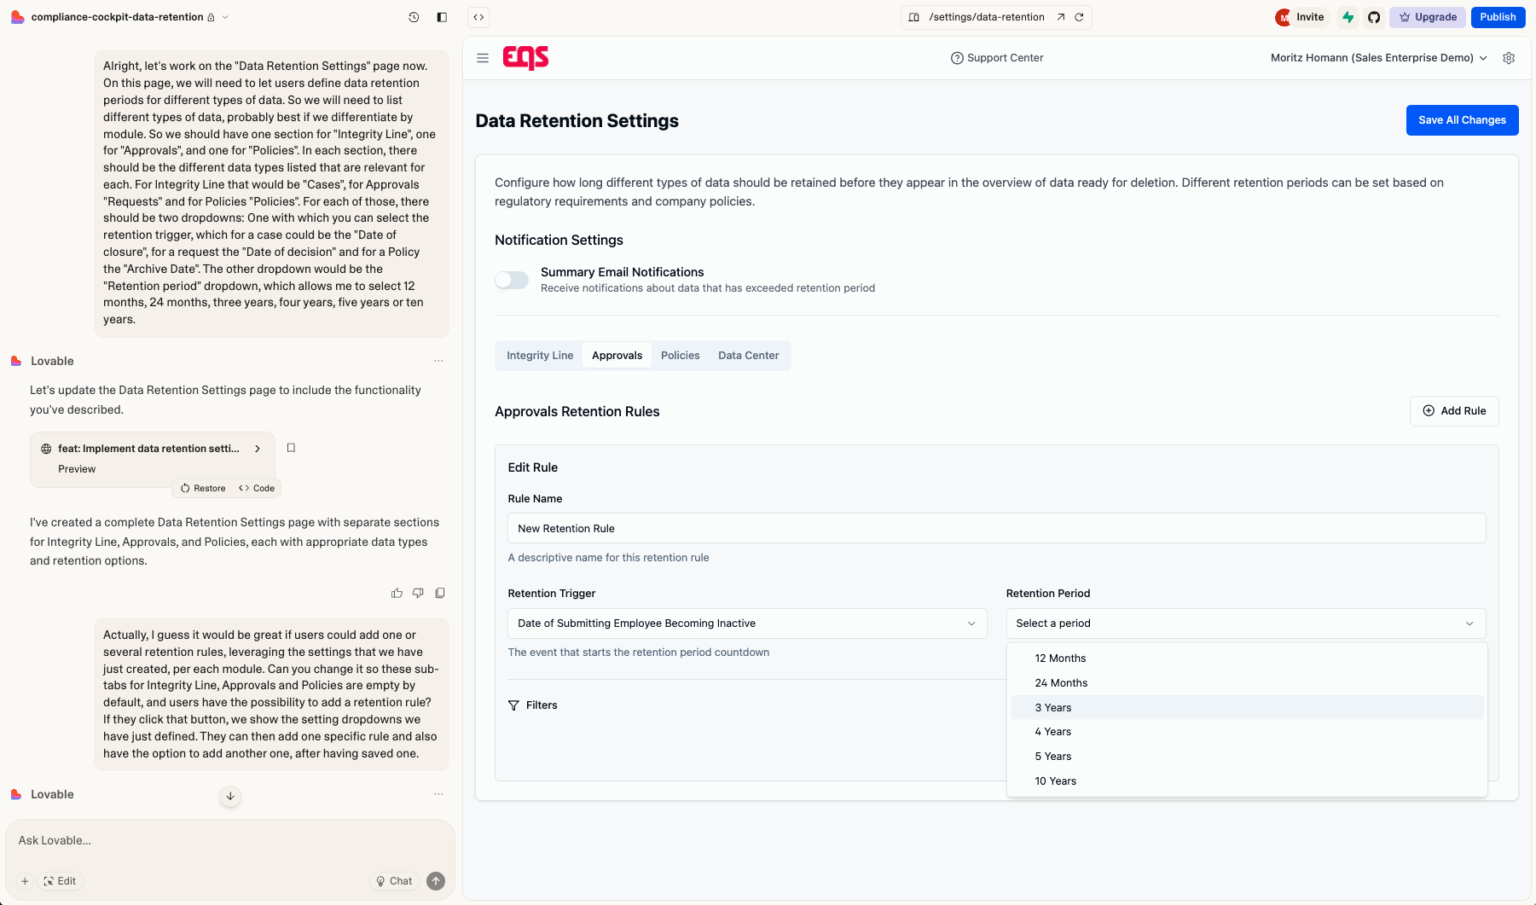This screenshot has width=1536, height=905.
Task: Open Support Center via its question mark icon
Action: tap(957, 58)
